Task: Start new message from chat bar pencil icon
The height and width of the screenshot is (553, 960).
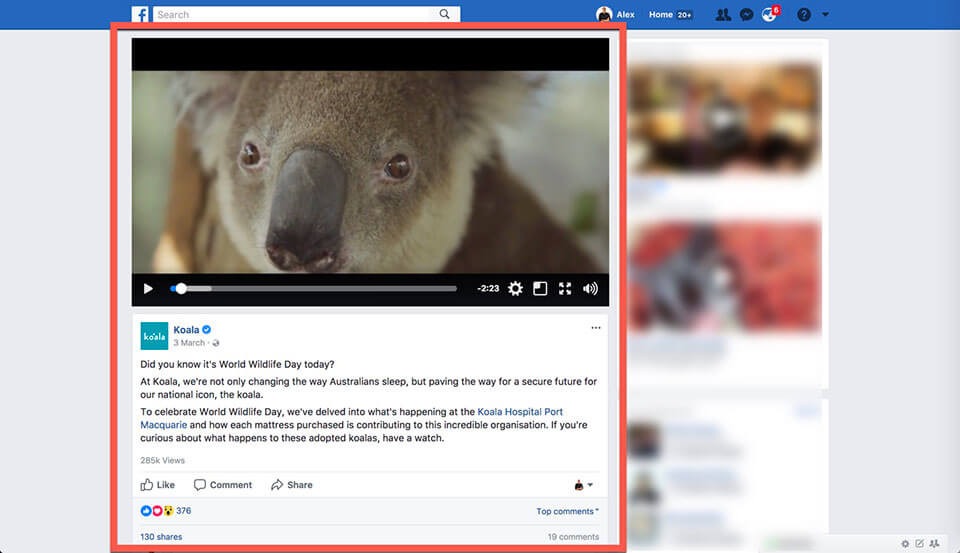Action: [x=920, y=543]
